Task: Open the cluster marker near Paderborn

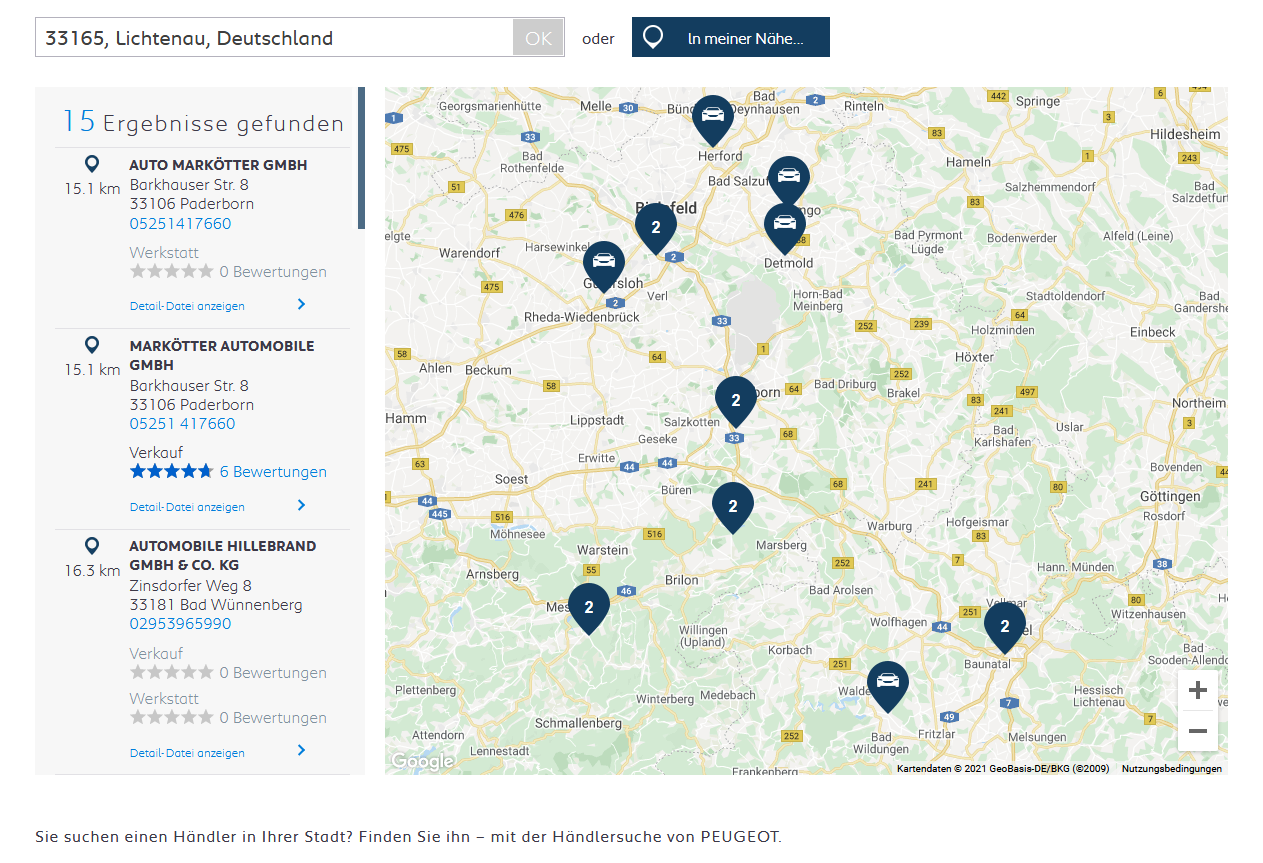Action: 735,400
